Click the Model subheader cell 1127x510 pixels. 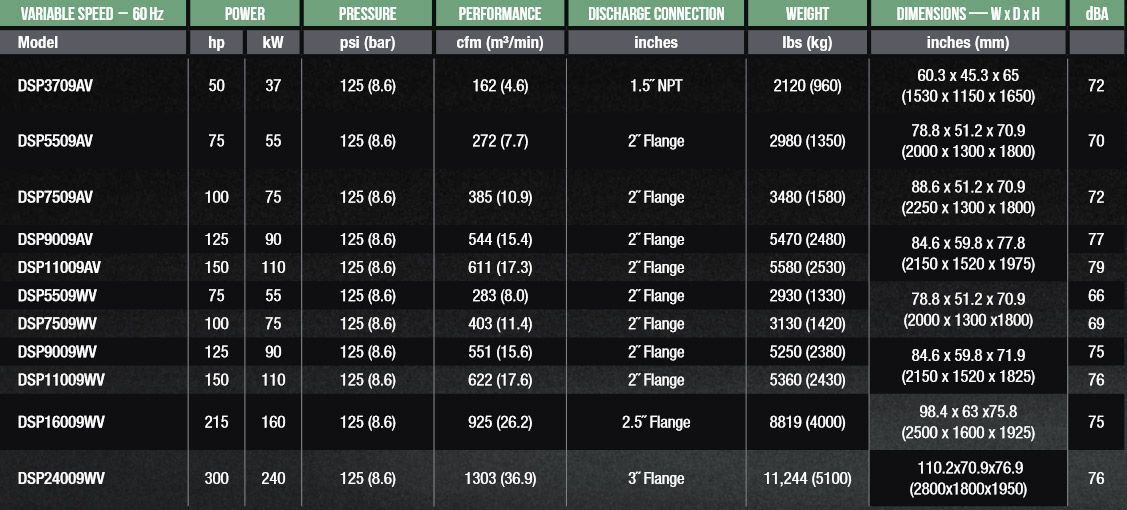(39, 43)
